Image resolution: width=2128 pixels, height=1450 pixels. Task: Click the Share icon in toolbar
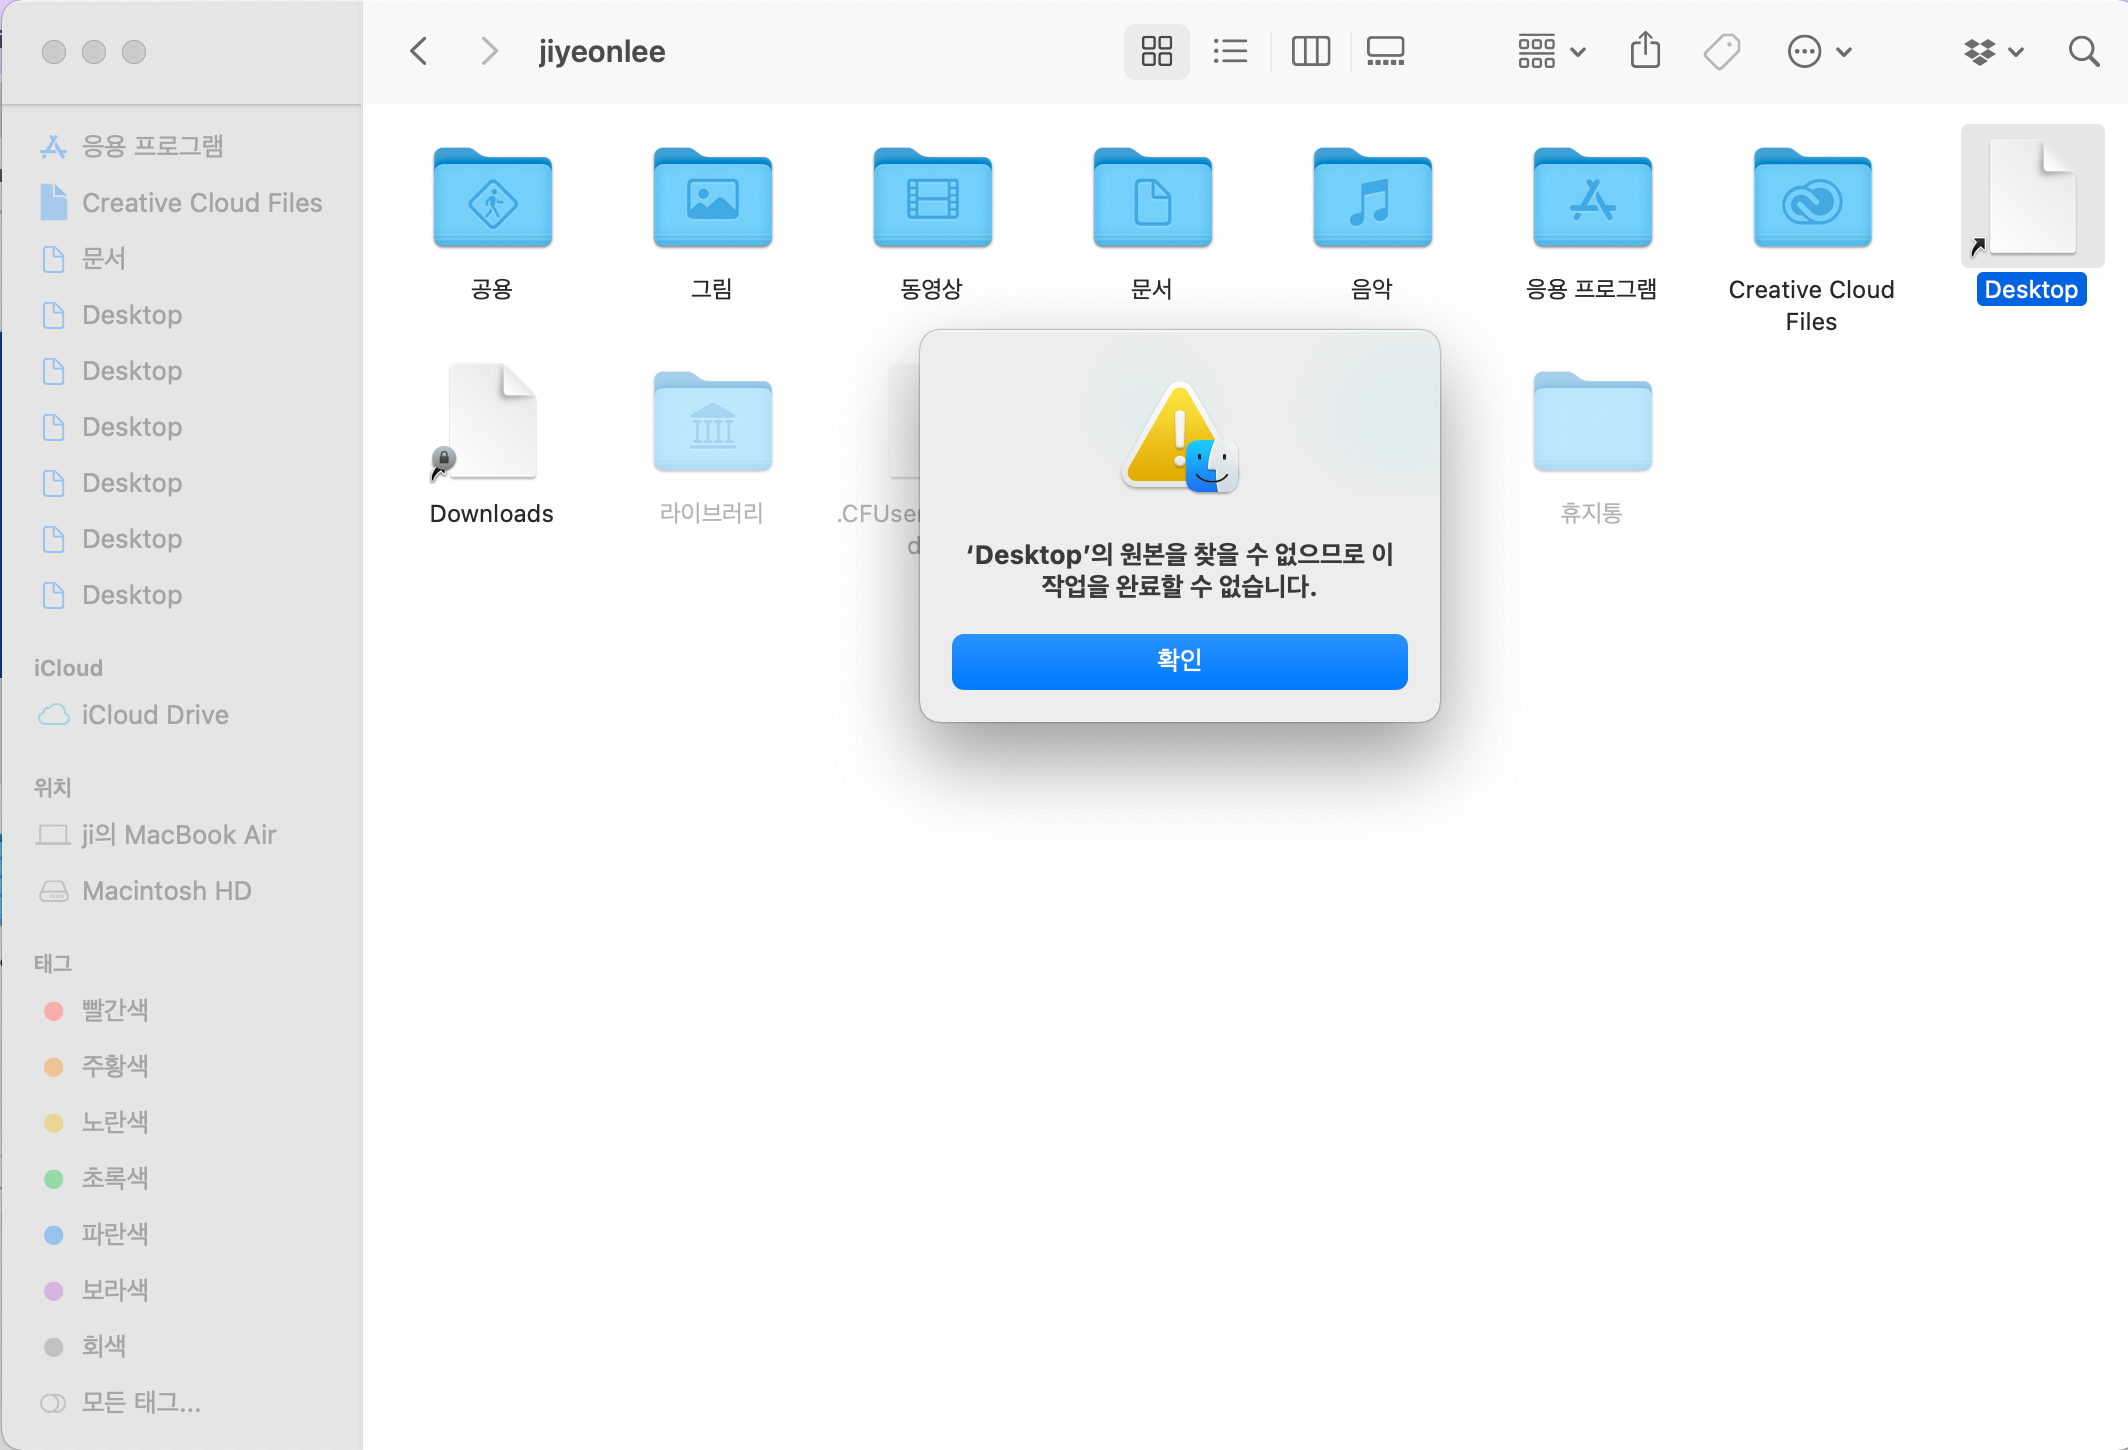1645,51
